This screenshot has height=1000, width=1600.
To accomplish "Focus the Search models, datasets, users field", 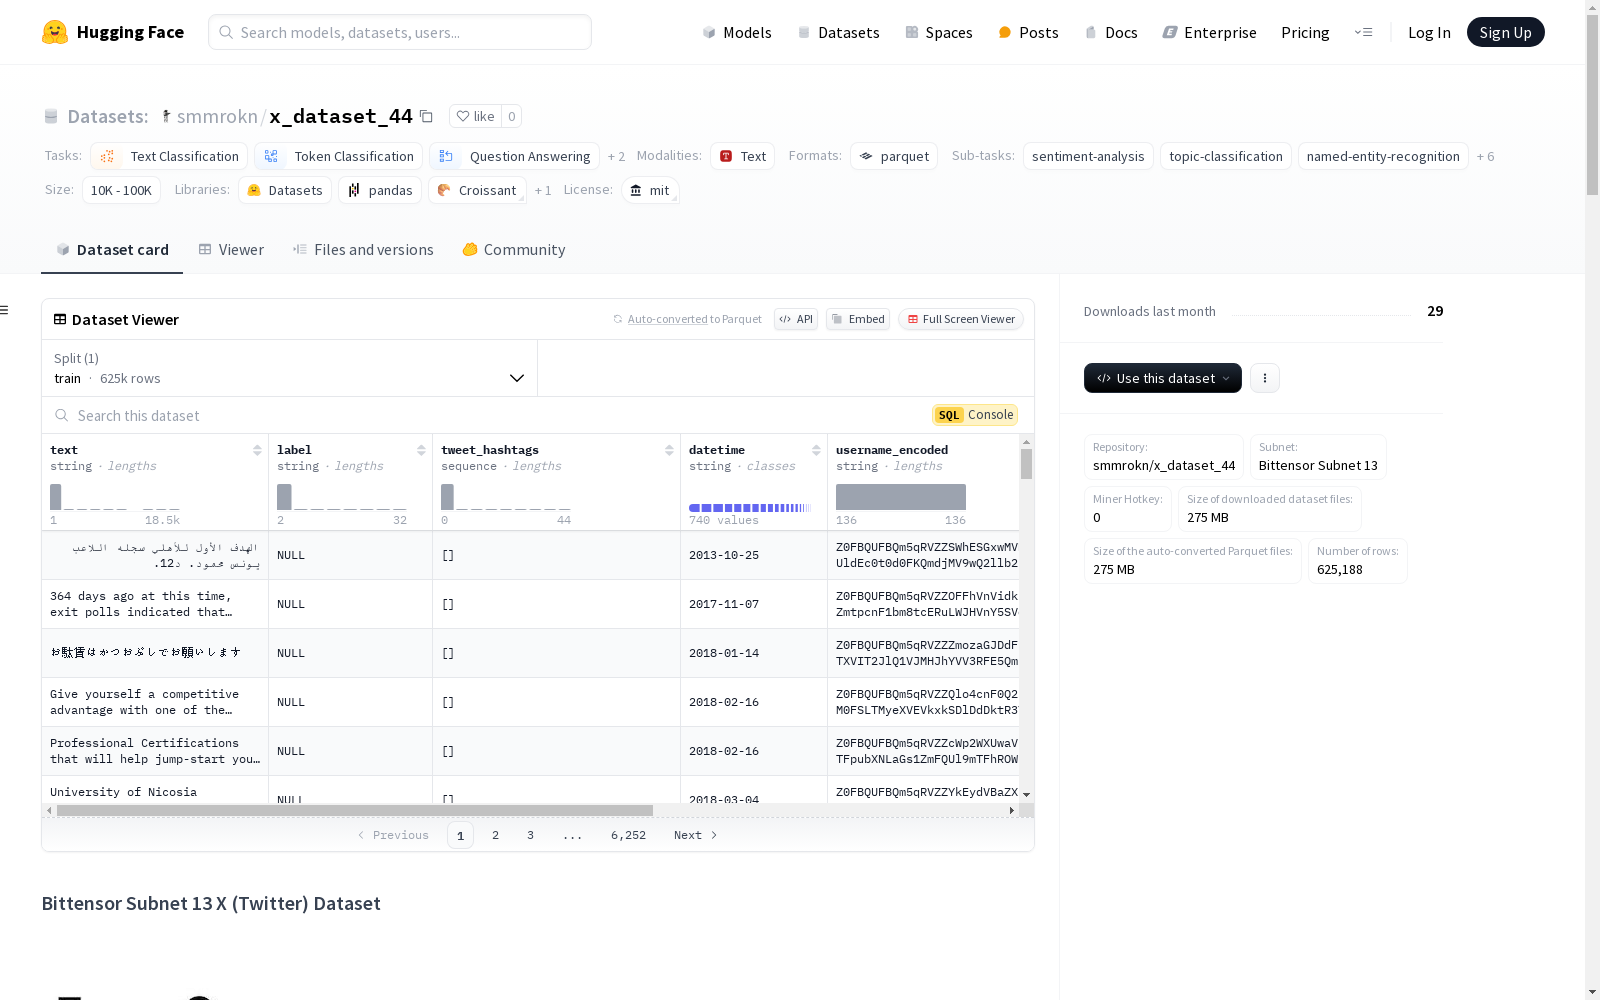I will tap(400, 32).
